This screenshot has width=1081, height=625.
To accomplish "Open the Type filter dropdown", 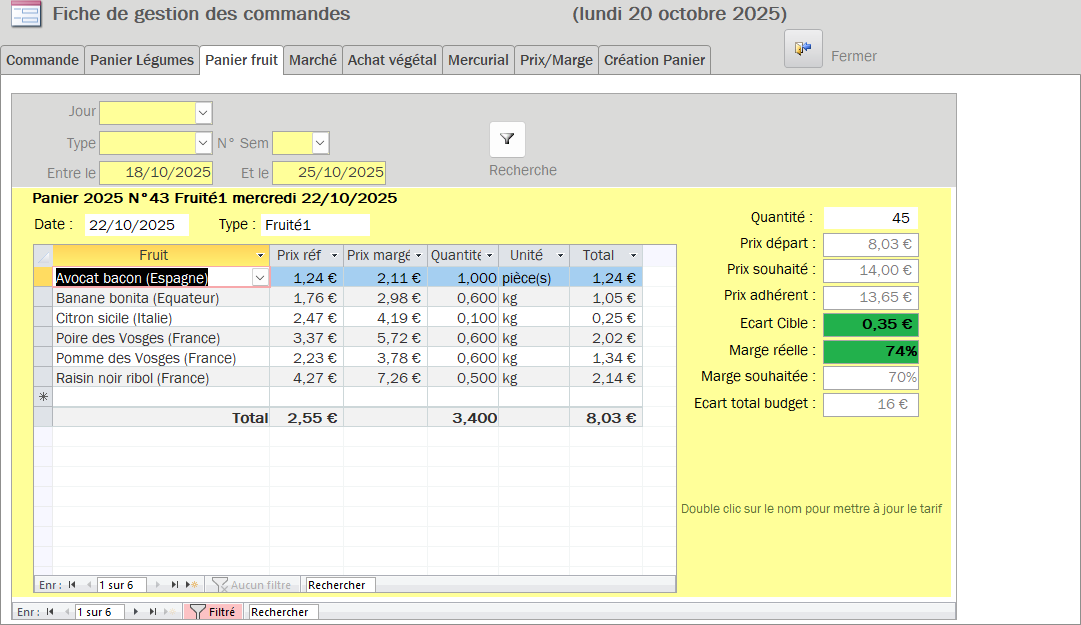I will (x=203, y=143).
